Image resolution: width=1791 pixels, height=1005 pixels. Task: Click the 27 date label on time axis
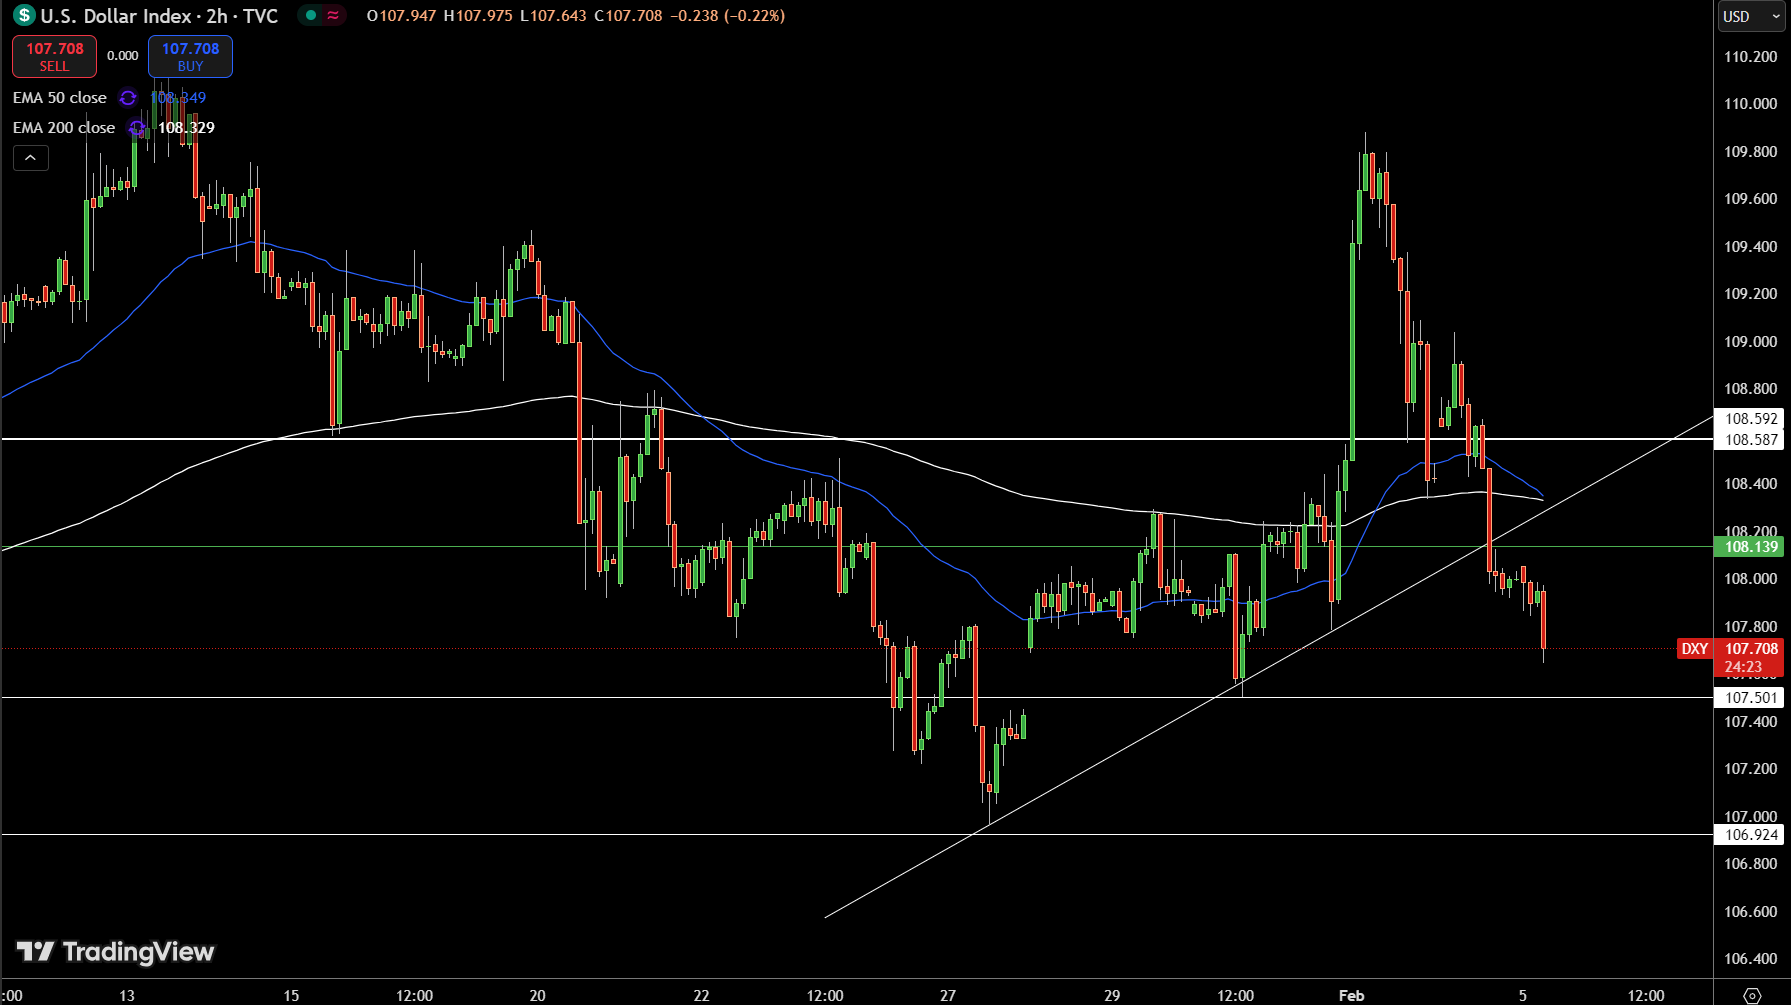click(x=948, y=996)
